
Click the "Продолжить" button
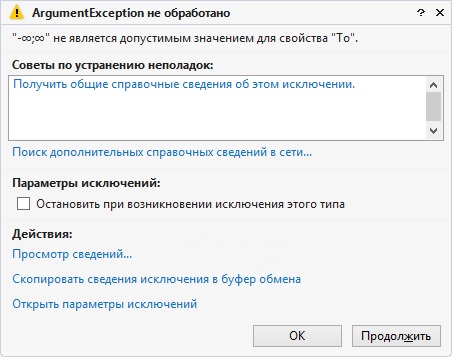coord(396,336)
